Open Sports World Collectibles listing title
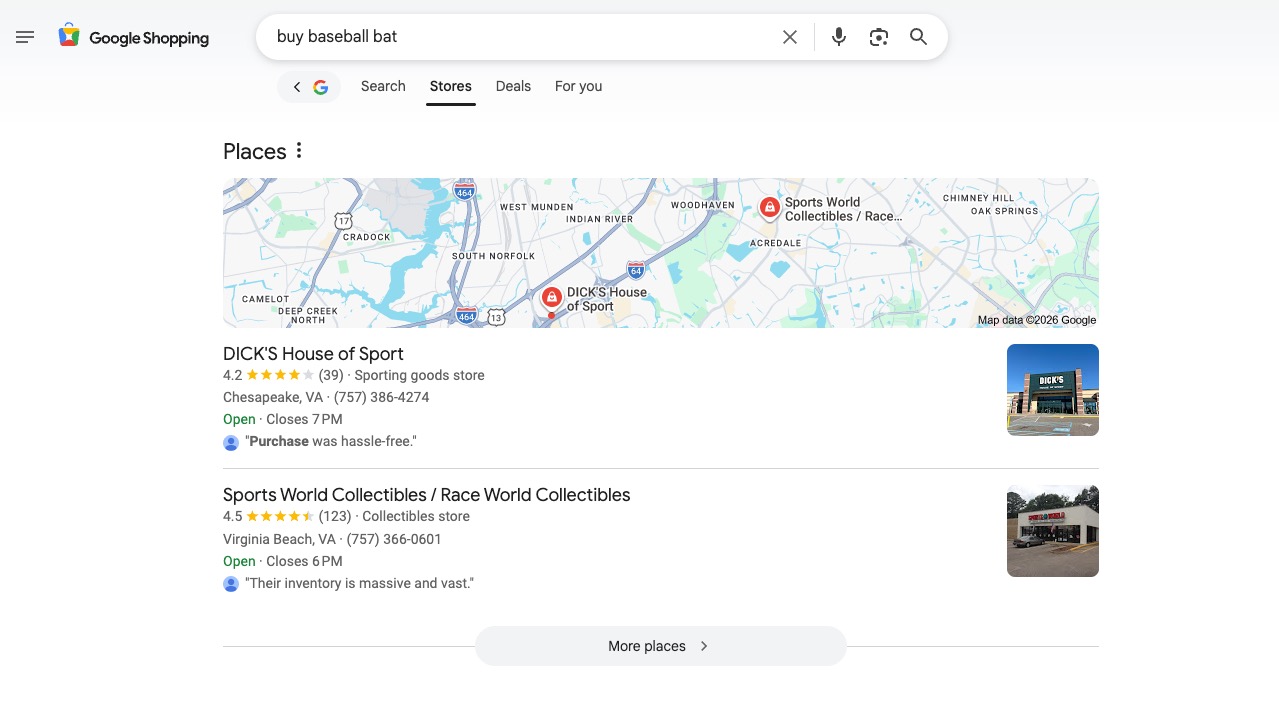 point(426,495)
